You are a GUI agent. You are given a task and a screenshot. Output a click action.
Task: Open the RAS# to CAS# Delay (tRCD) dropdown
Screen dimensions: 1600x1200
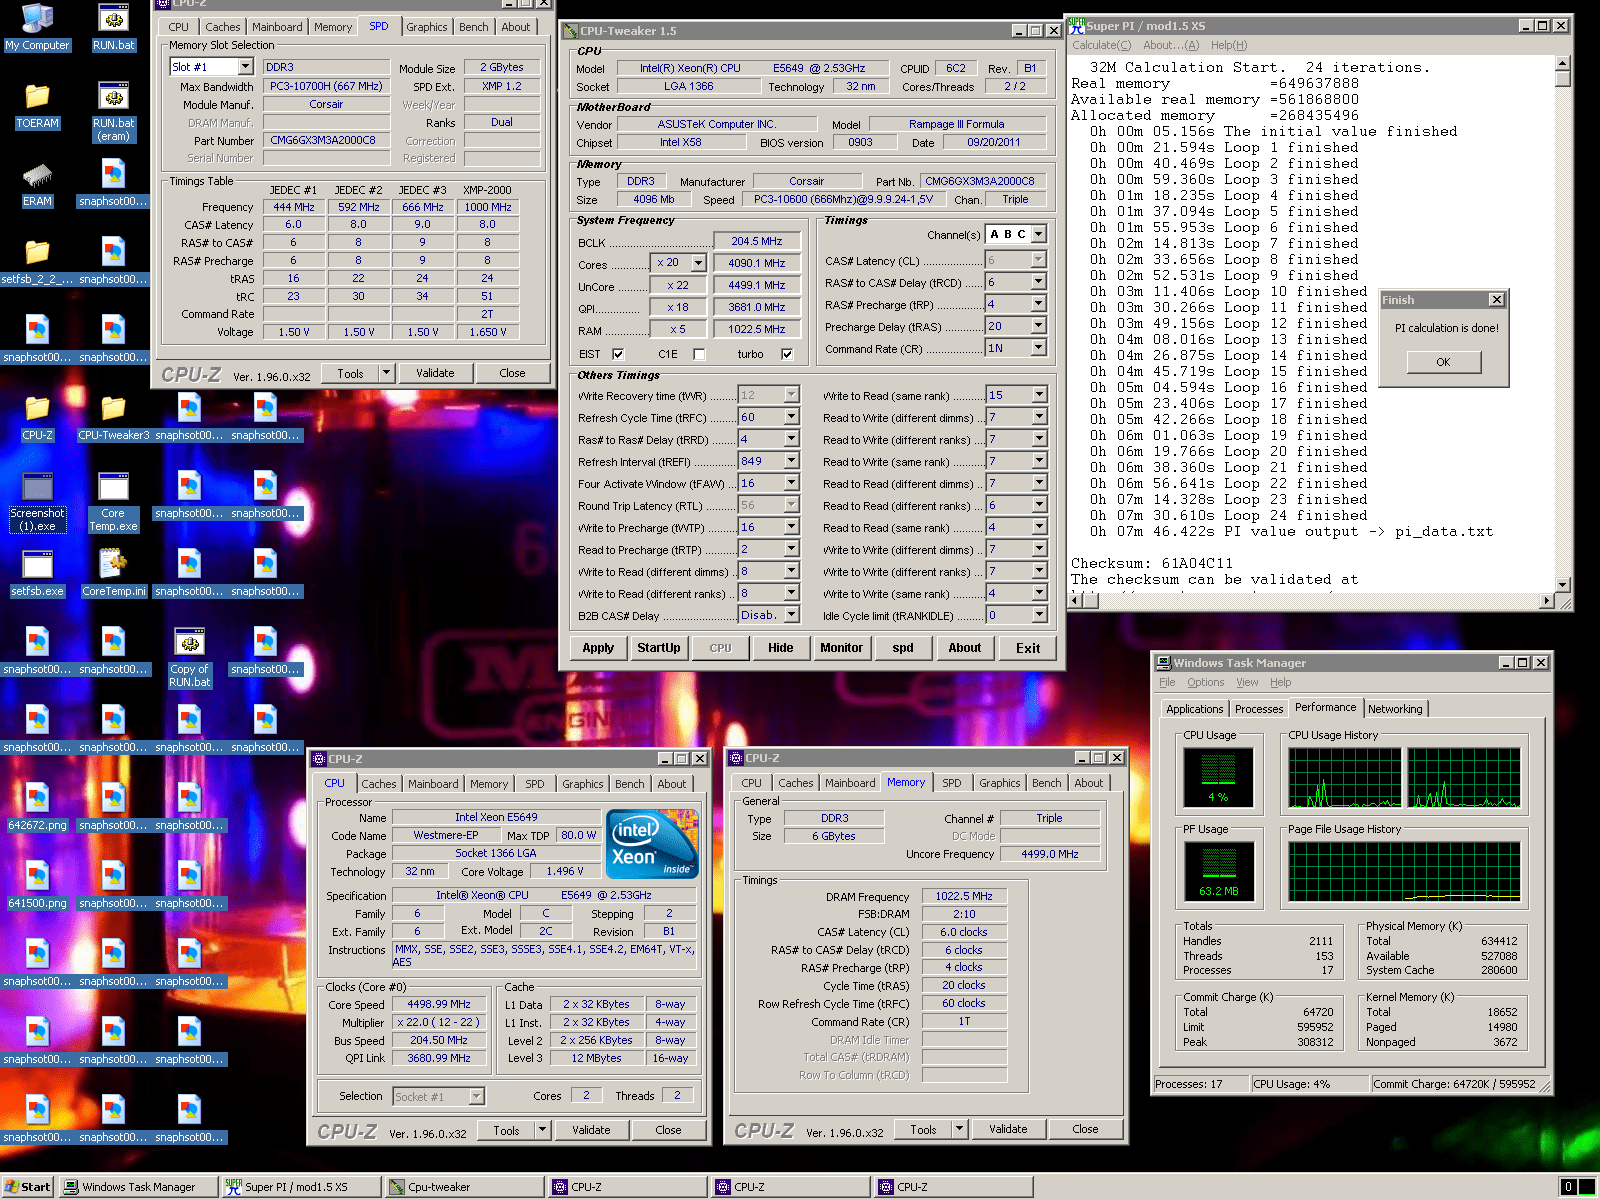click(x=1038, y=282)
